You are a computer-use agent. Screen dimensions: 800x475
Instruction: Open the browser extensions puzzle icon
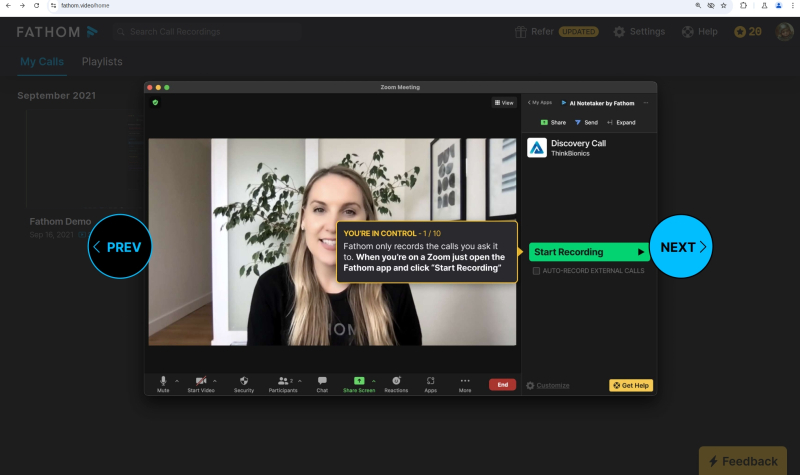click(743, 6)
